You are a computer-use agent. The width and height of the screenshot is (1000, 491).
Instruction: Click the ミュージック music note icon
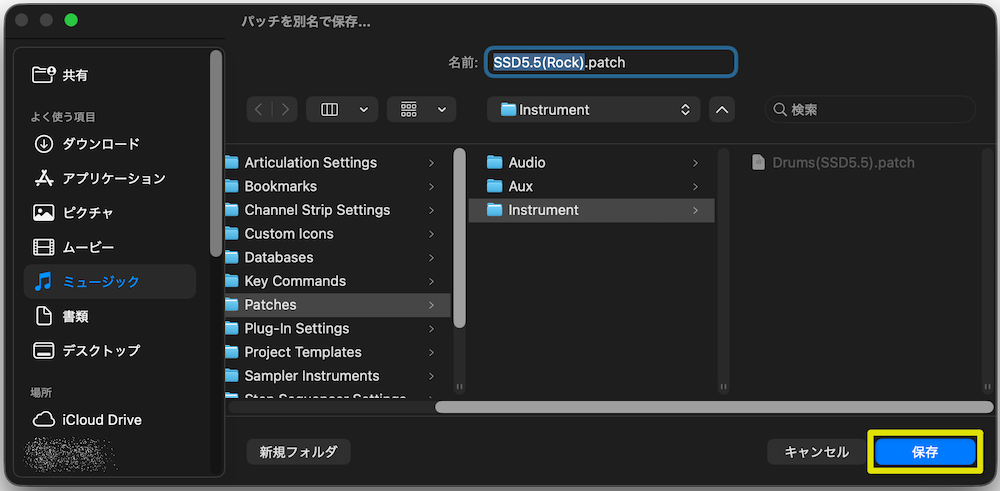click(x=43, y=282)
